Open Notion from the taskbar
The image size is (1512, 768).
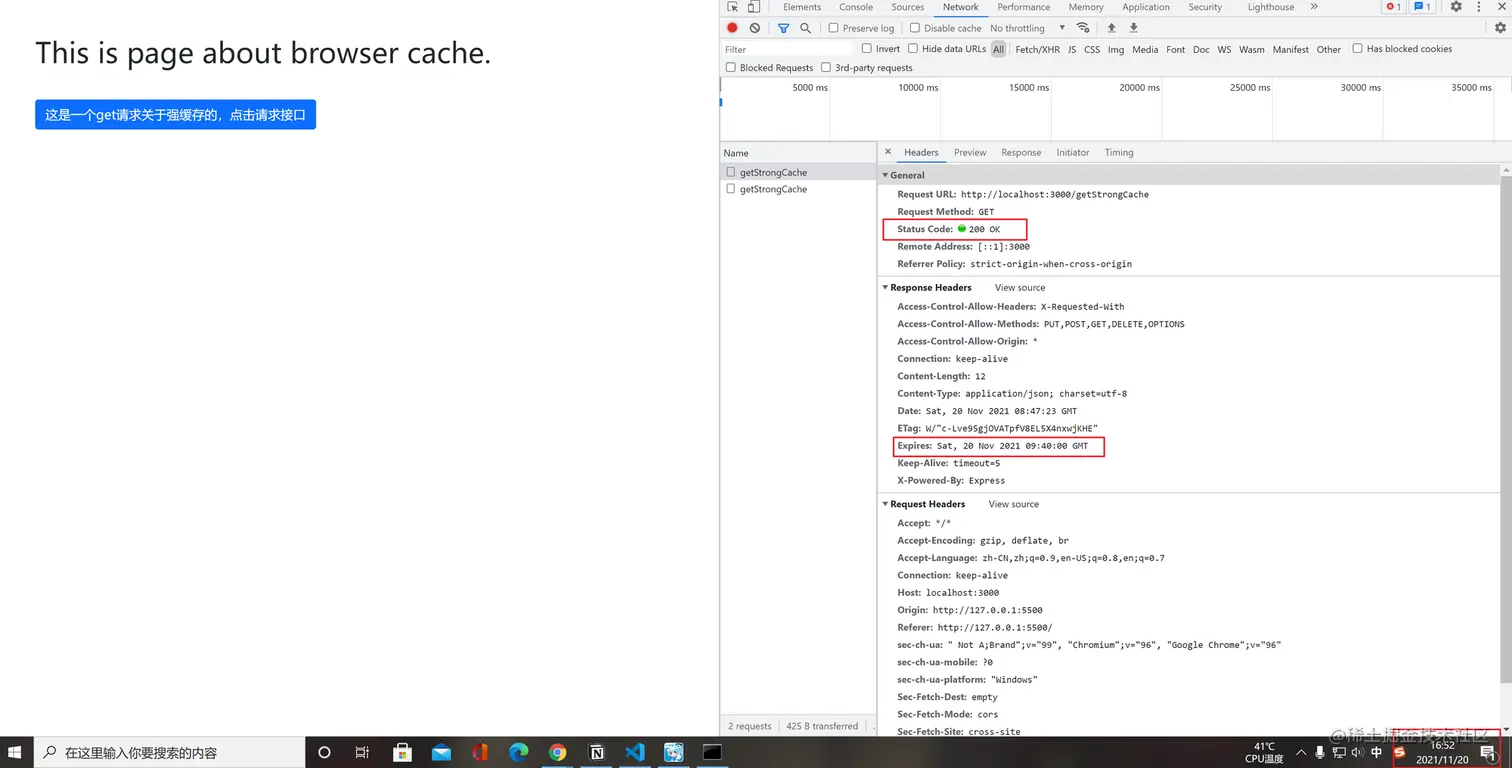point(596,752)
